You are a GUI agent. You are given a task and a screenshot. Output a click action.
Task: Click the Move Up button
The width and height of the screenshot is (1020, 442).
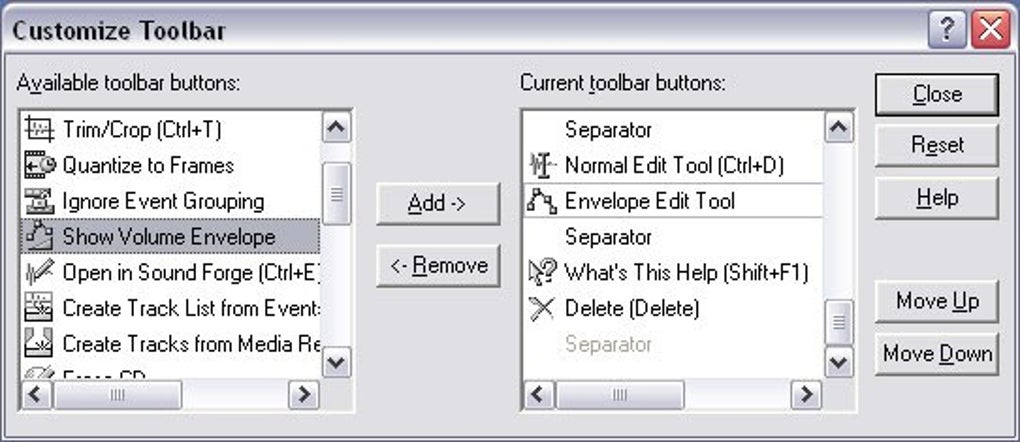(937, 301)
